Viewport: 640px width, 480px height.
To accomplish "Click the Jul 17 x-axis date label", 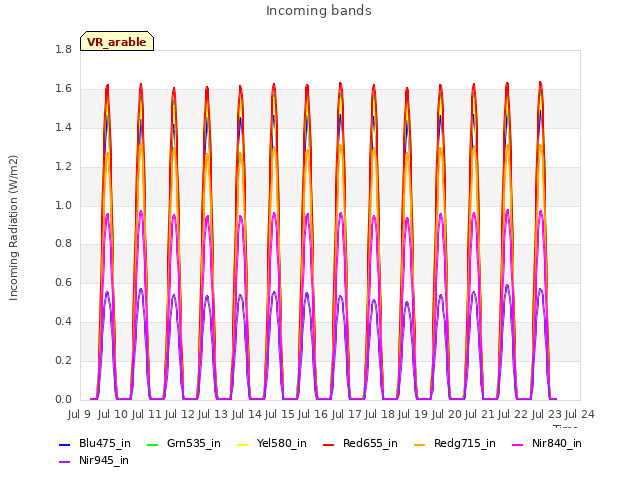I will 347,414.
